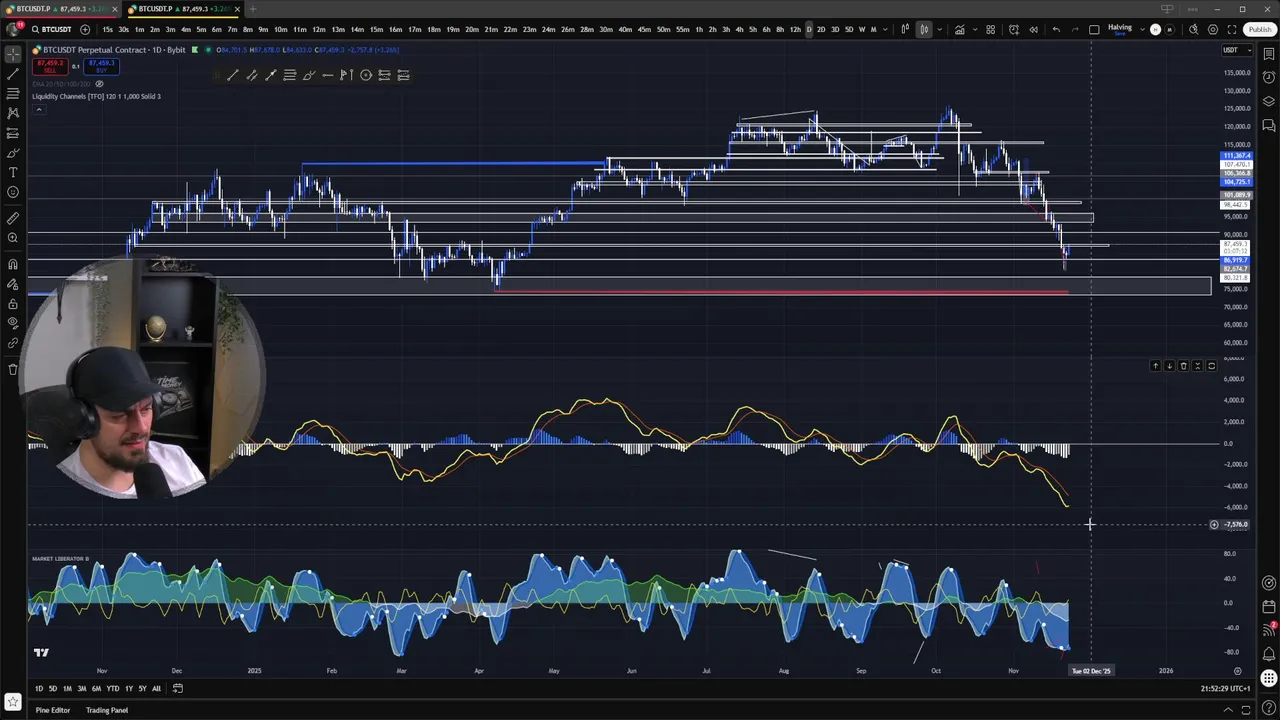
Task: Select trend line in favorites toolbar
Action: [x=232, y=75]
